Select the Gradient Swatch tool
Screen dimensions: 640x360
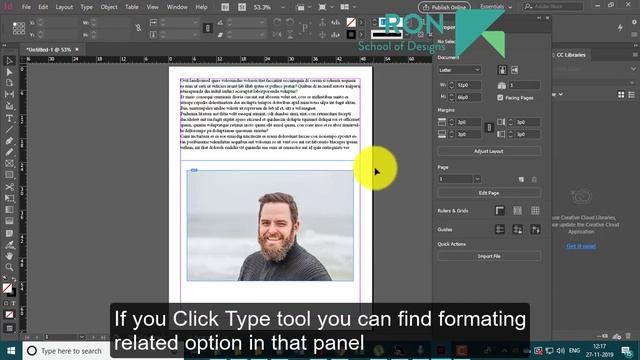point(9,210)
